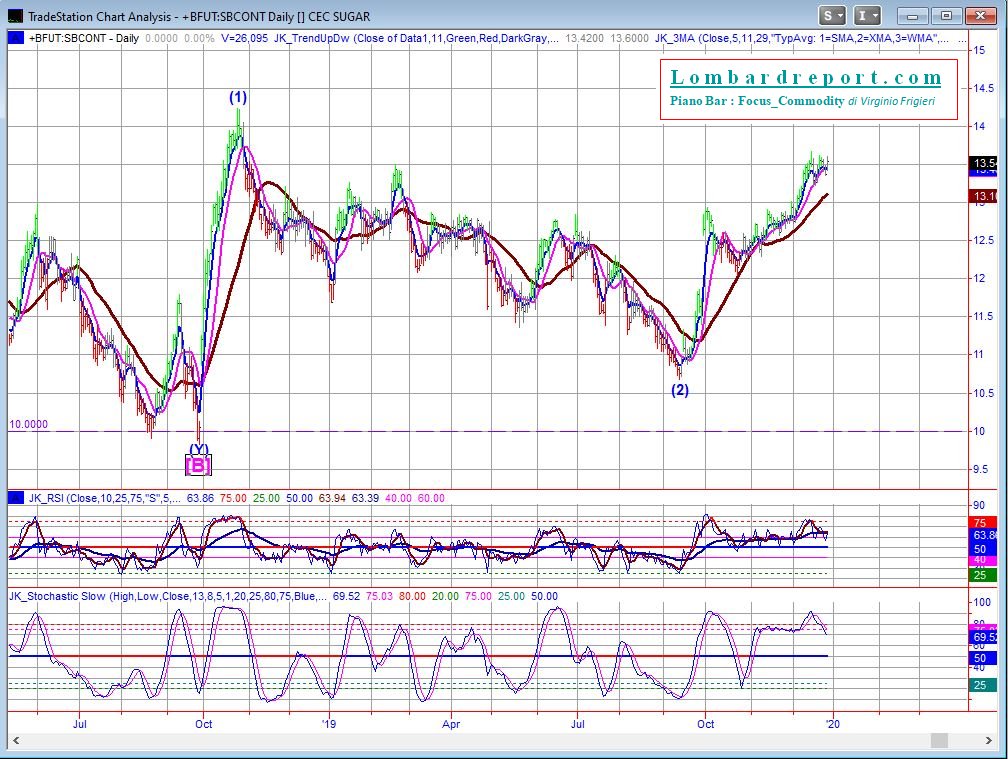Click the blue subgraph icon beside +BFUT:SBCONT

pyautogui.click(x=15, y=38)
